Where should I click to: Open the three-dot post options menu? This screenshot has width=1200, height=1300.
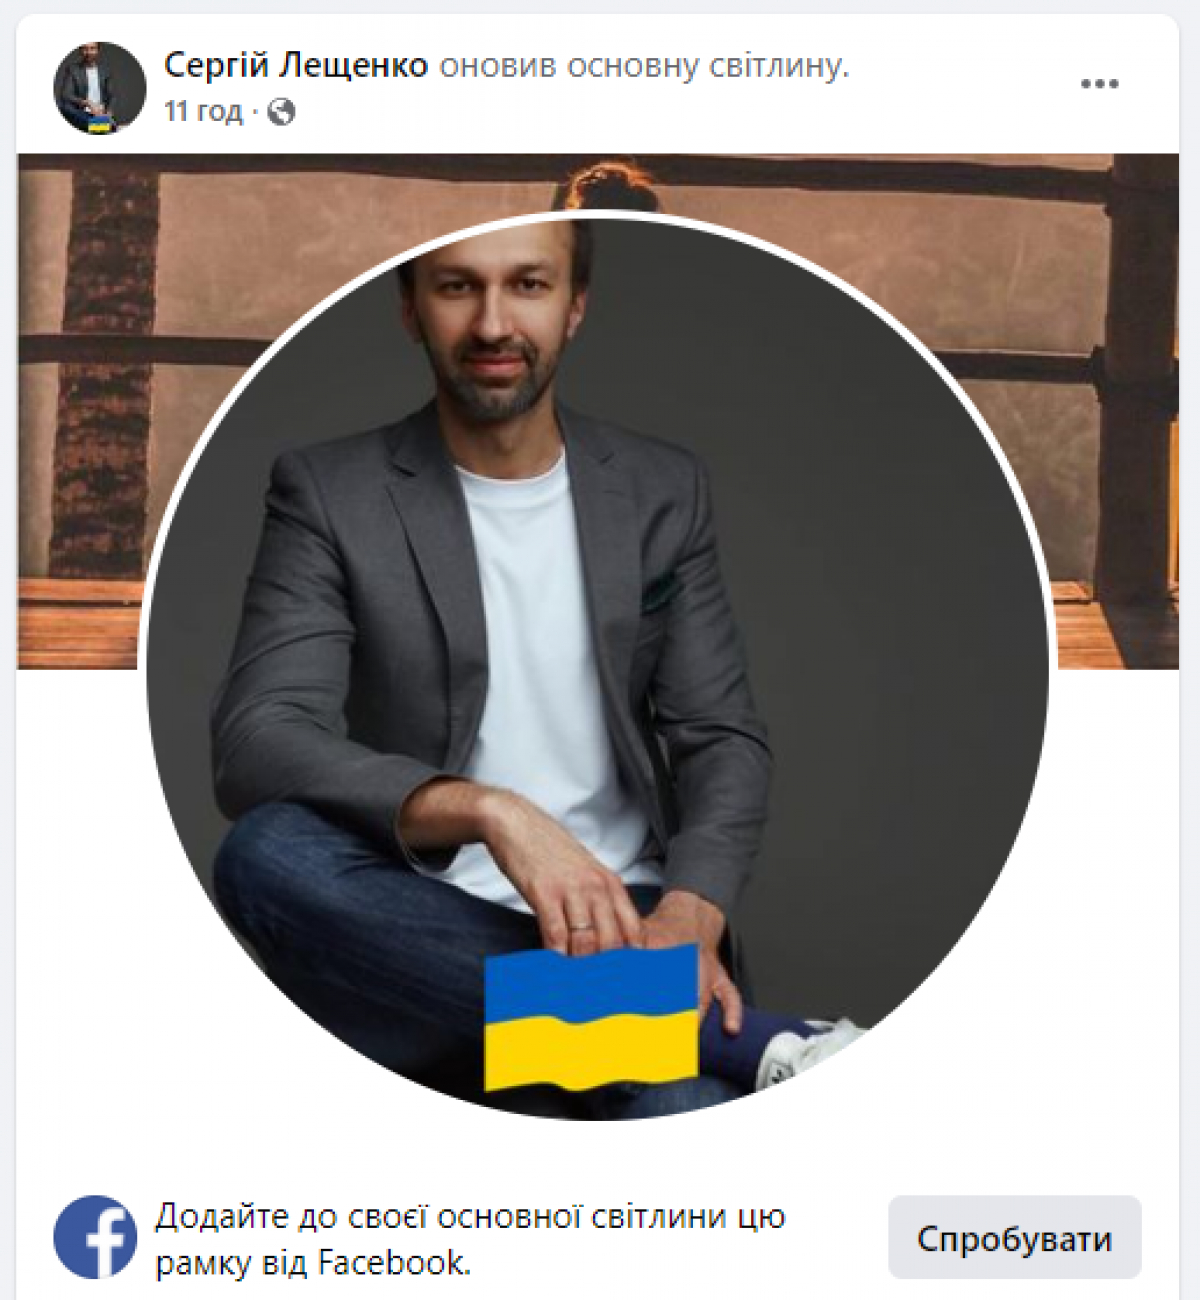(x=1099, y=84)
